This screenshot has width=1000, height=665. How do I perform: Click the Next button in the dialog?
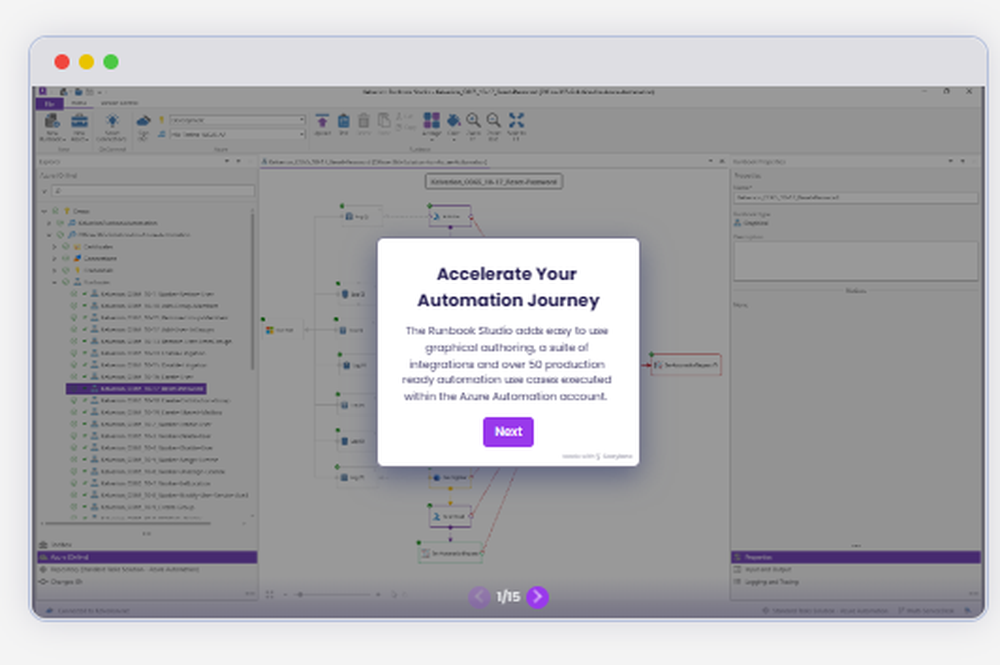(x=508, y=432)
